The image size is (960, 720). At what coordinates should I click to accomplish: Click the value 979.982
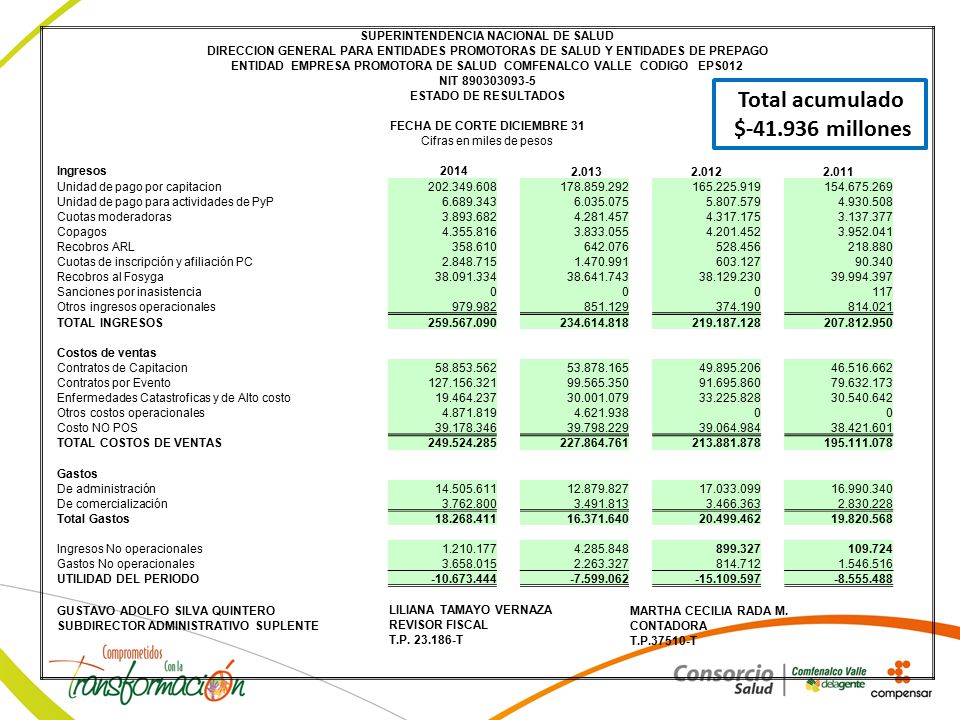(x=474, y=307)
